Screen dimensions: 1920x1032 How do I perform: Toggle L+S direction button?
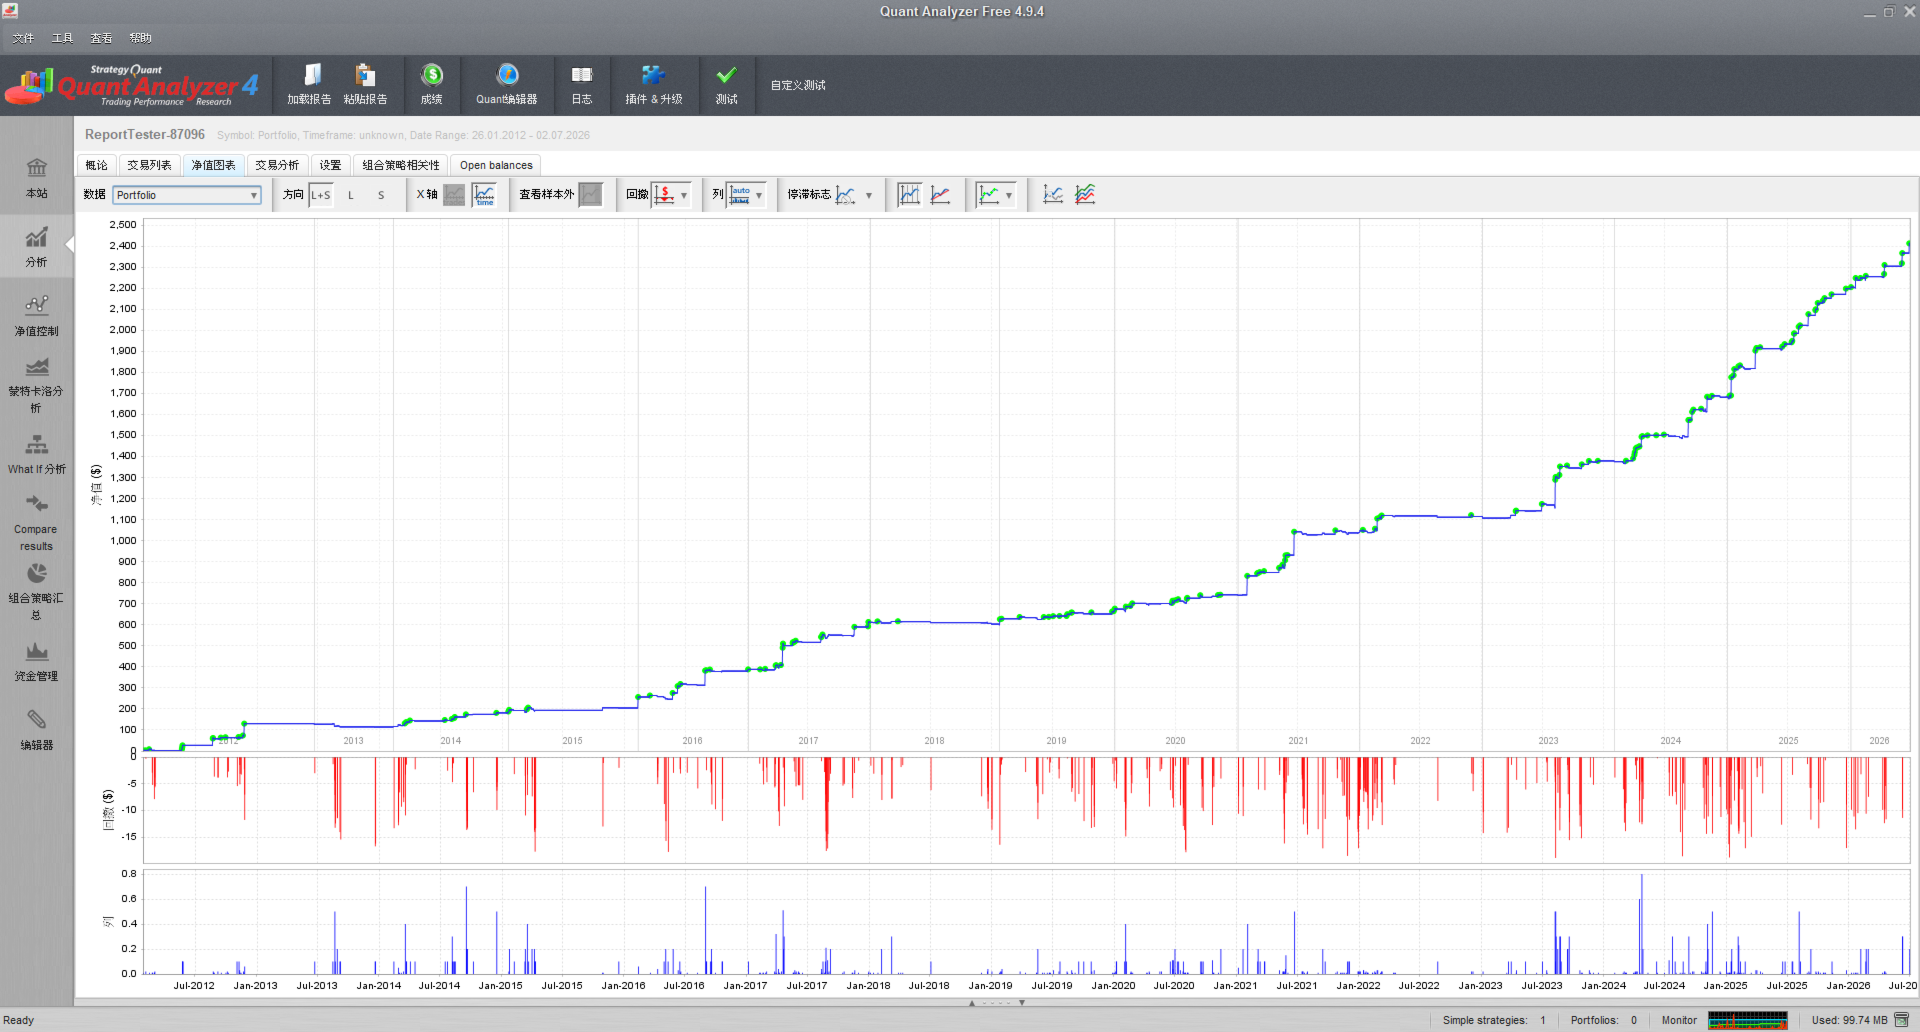[321, 195]
